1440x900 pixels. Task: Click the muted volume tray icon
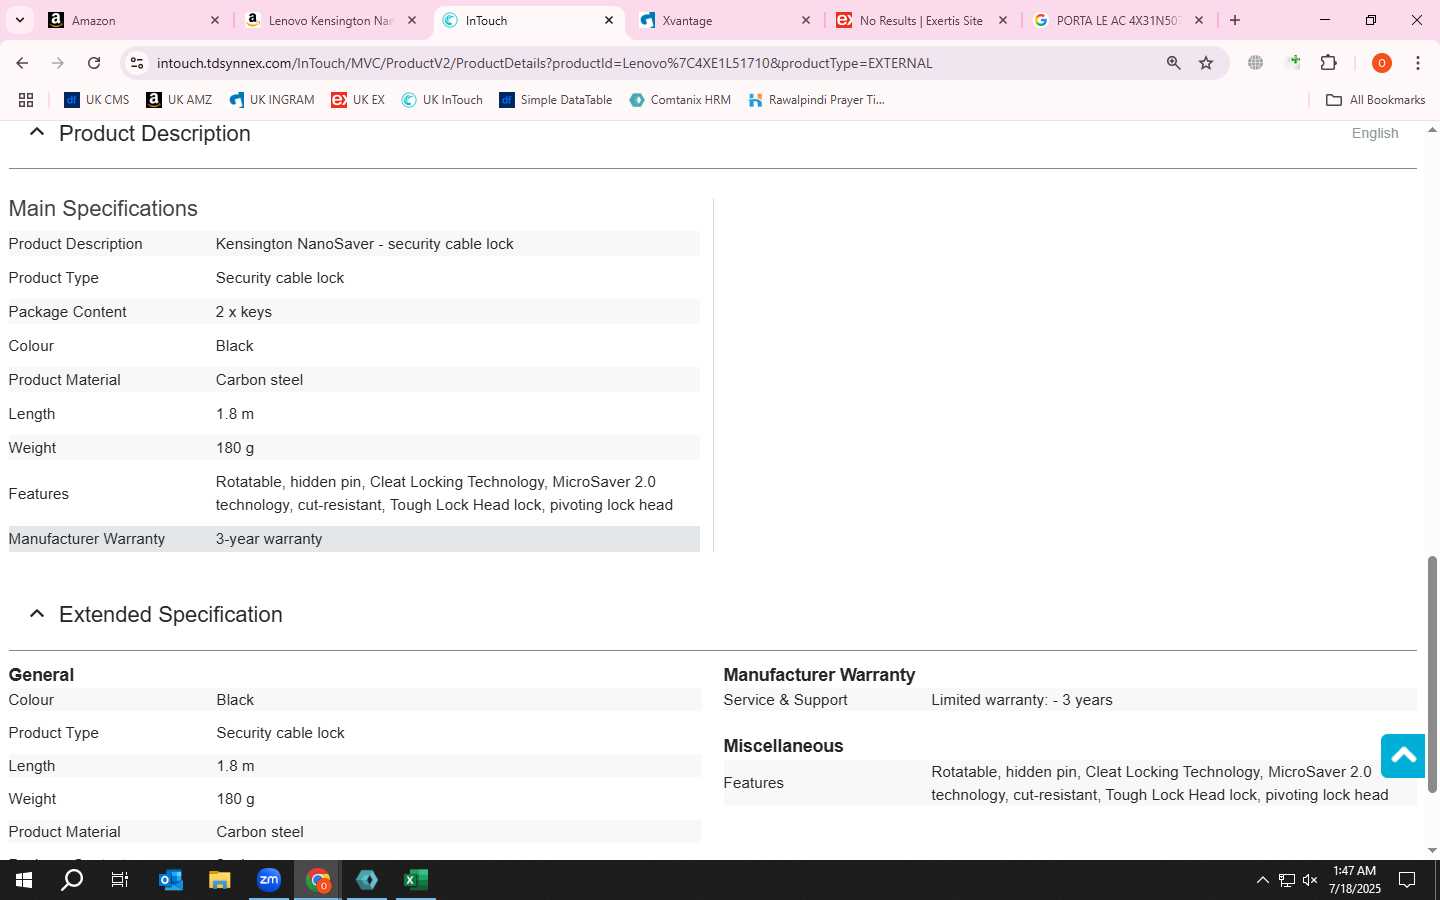[1310, 880]
